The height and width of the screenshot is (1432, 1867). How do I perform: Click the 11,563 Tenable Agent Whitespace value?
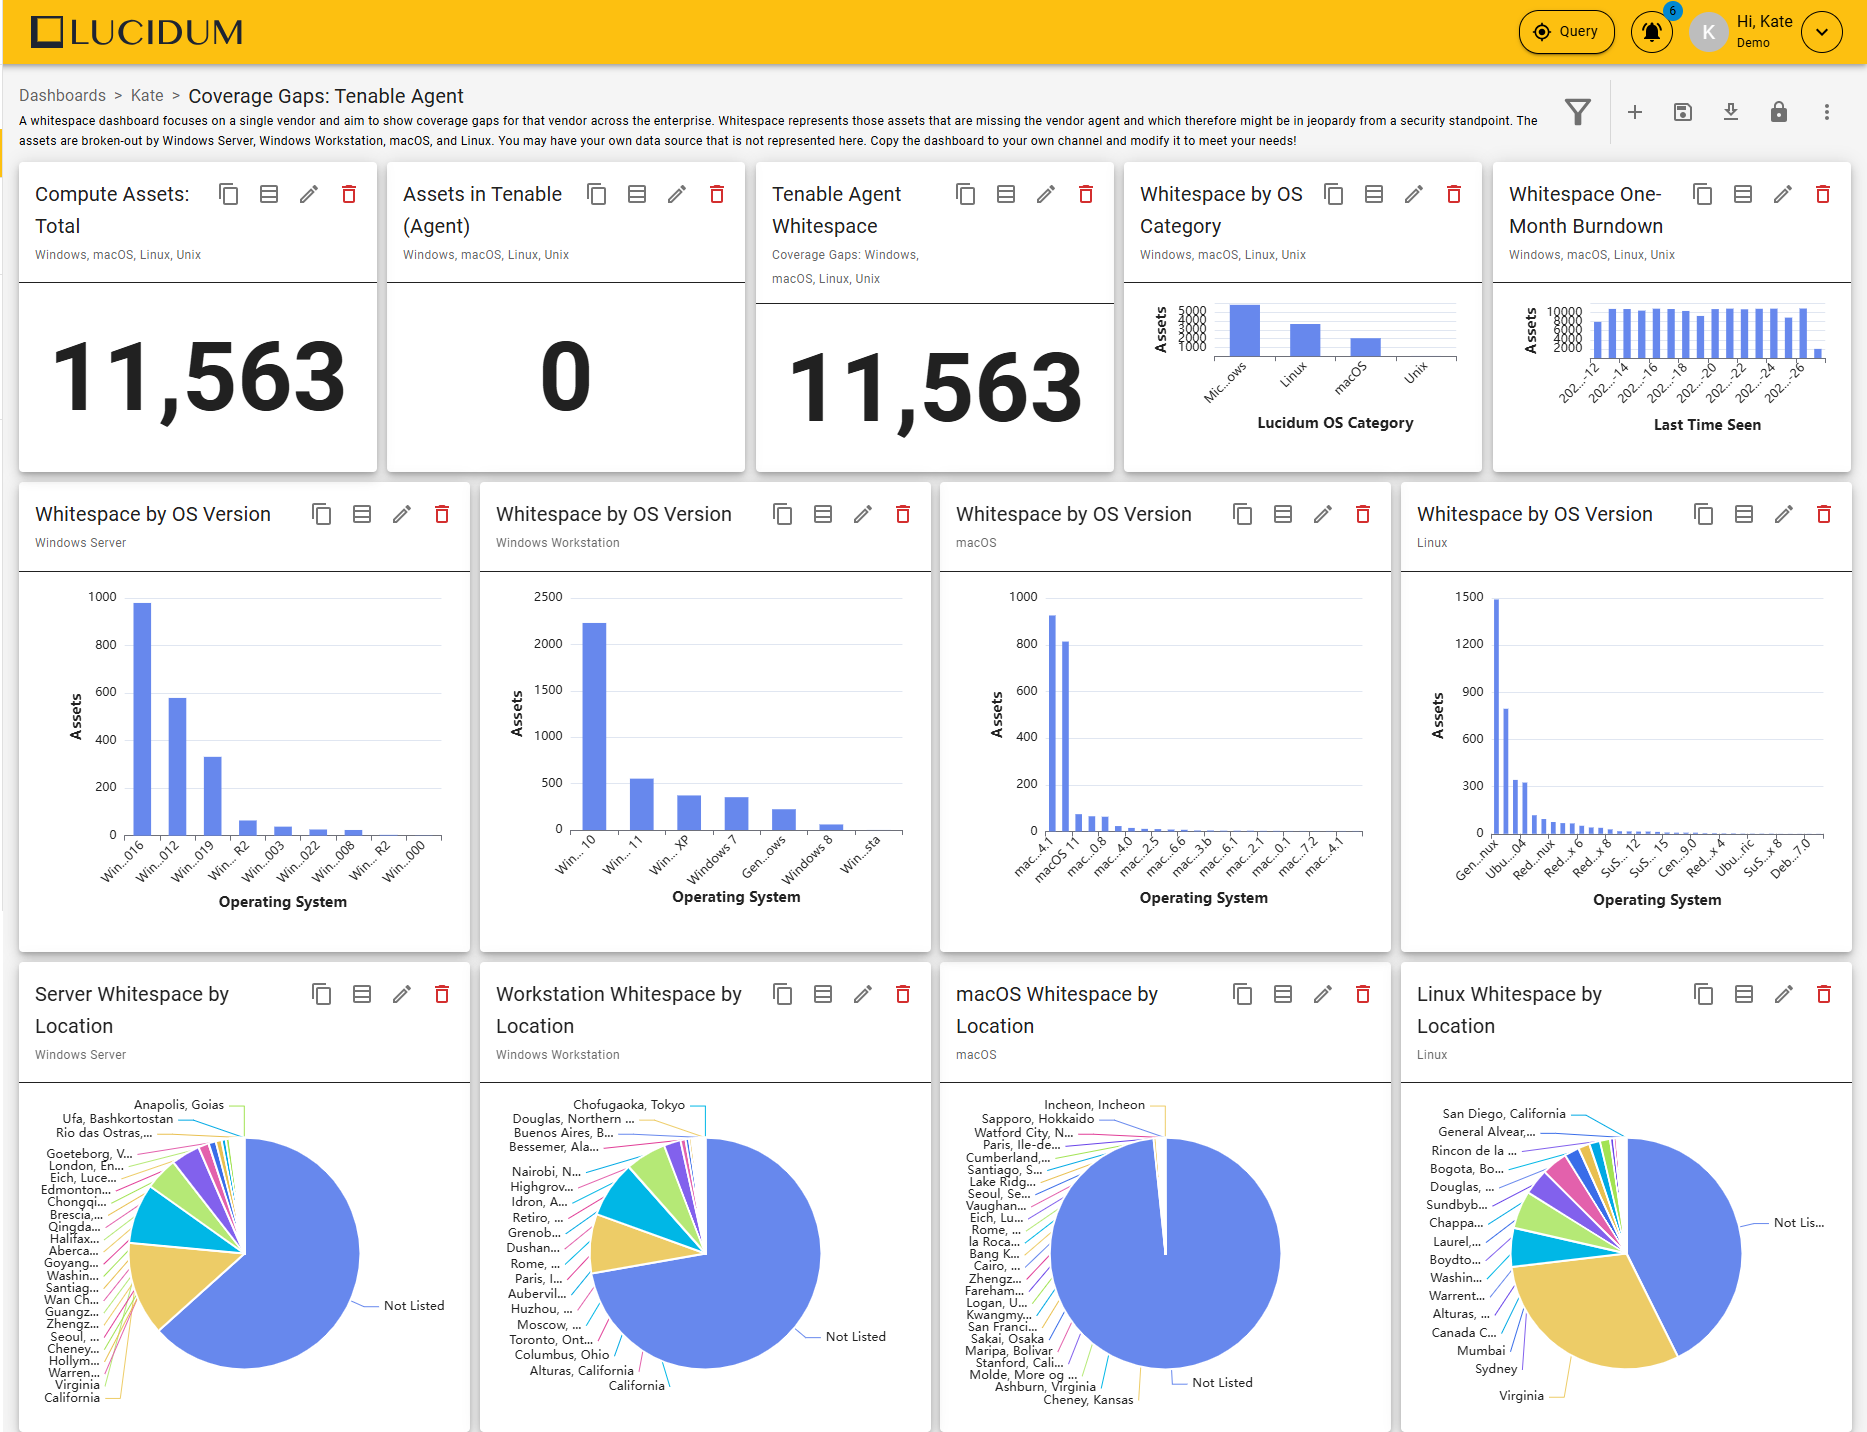point(935,388)
